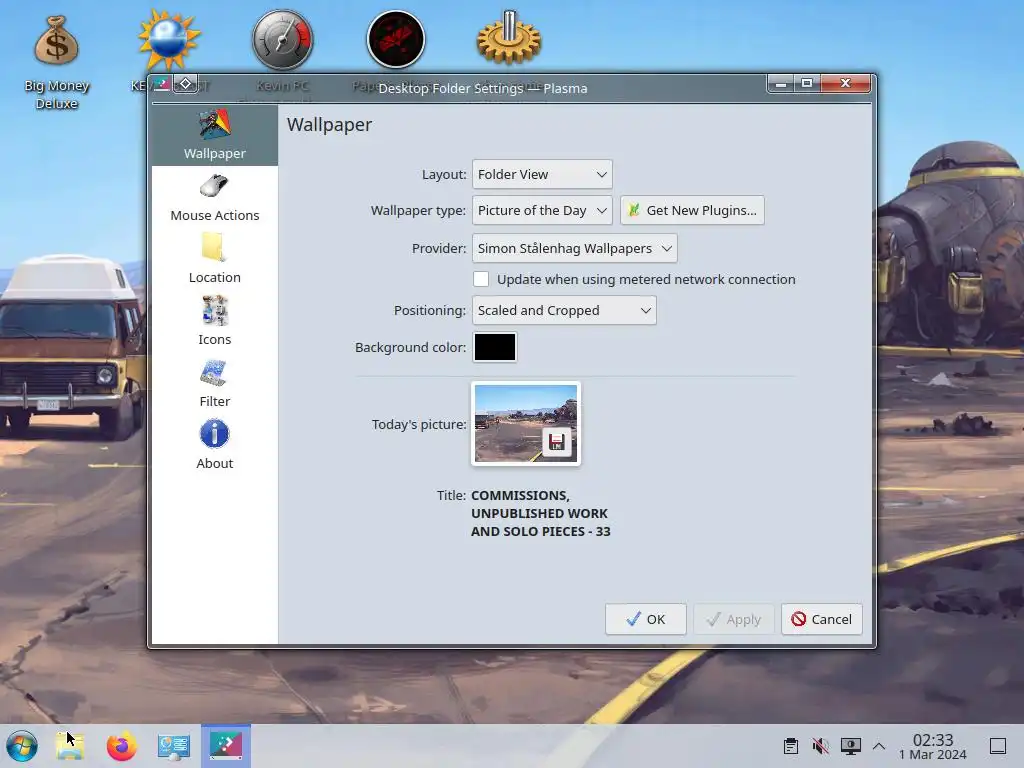Open Big Money Deluxe desktop icon

pos(57,62)
